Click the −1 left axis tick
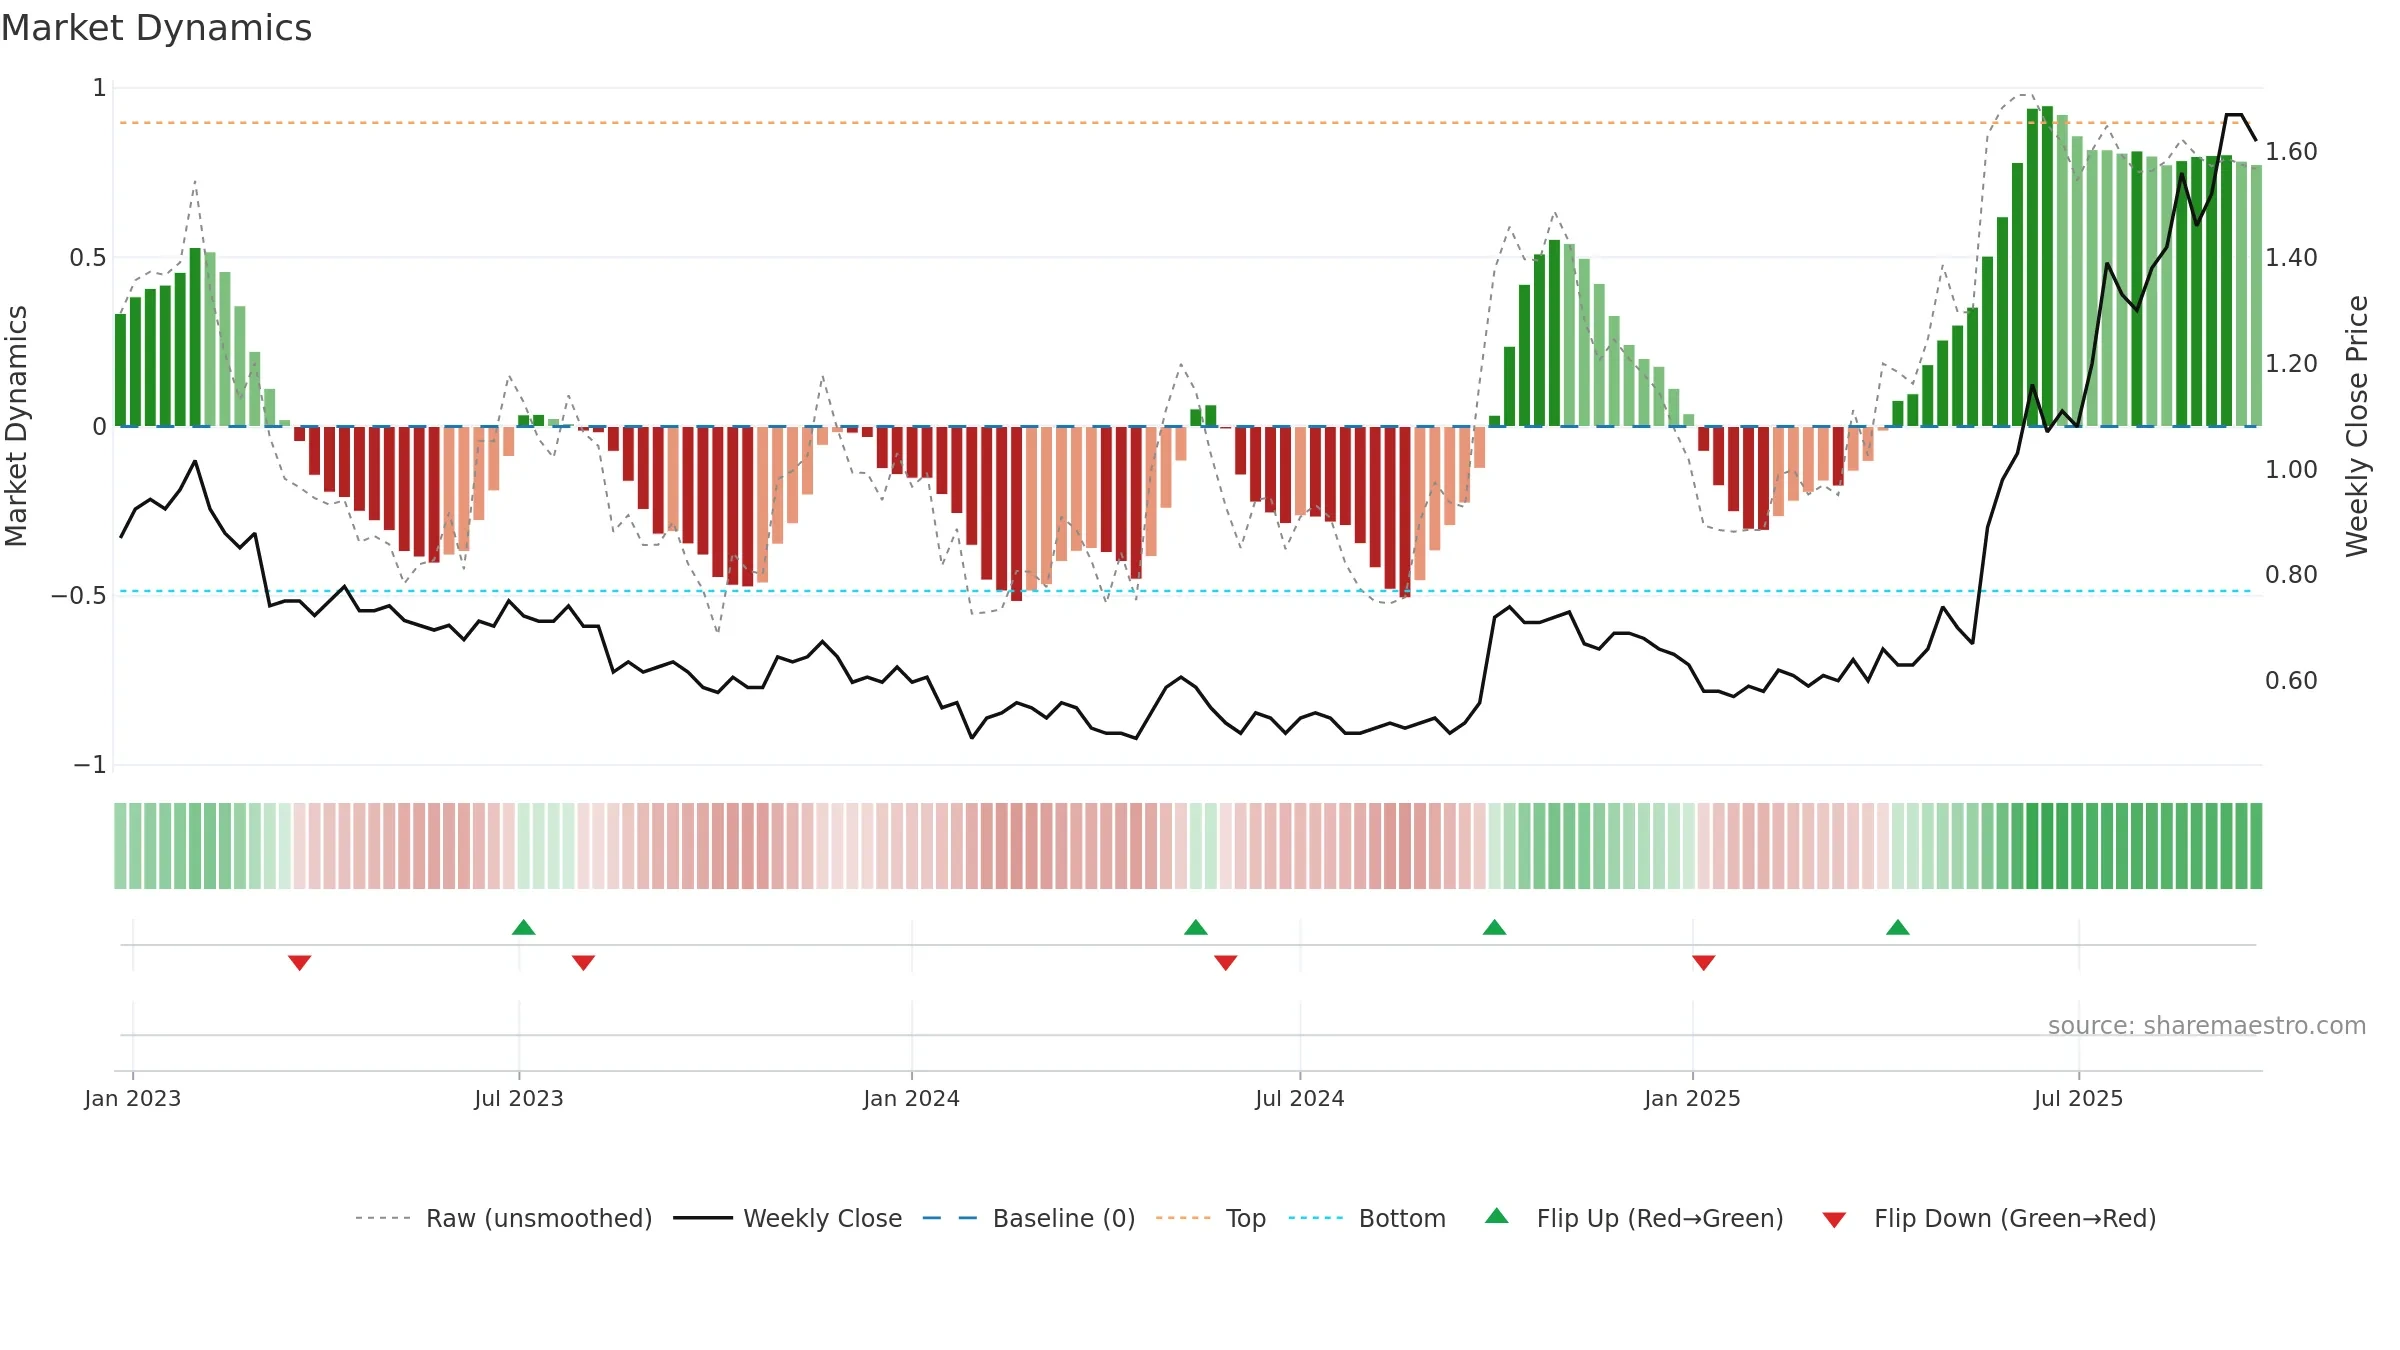The image size is (2400, 1350). click(89, 765)
